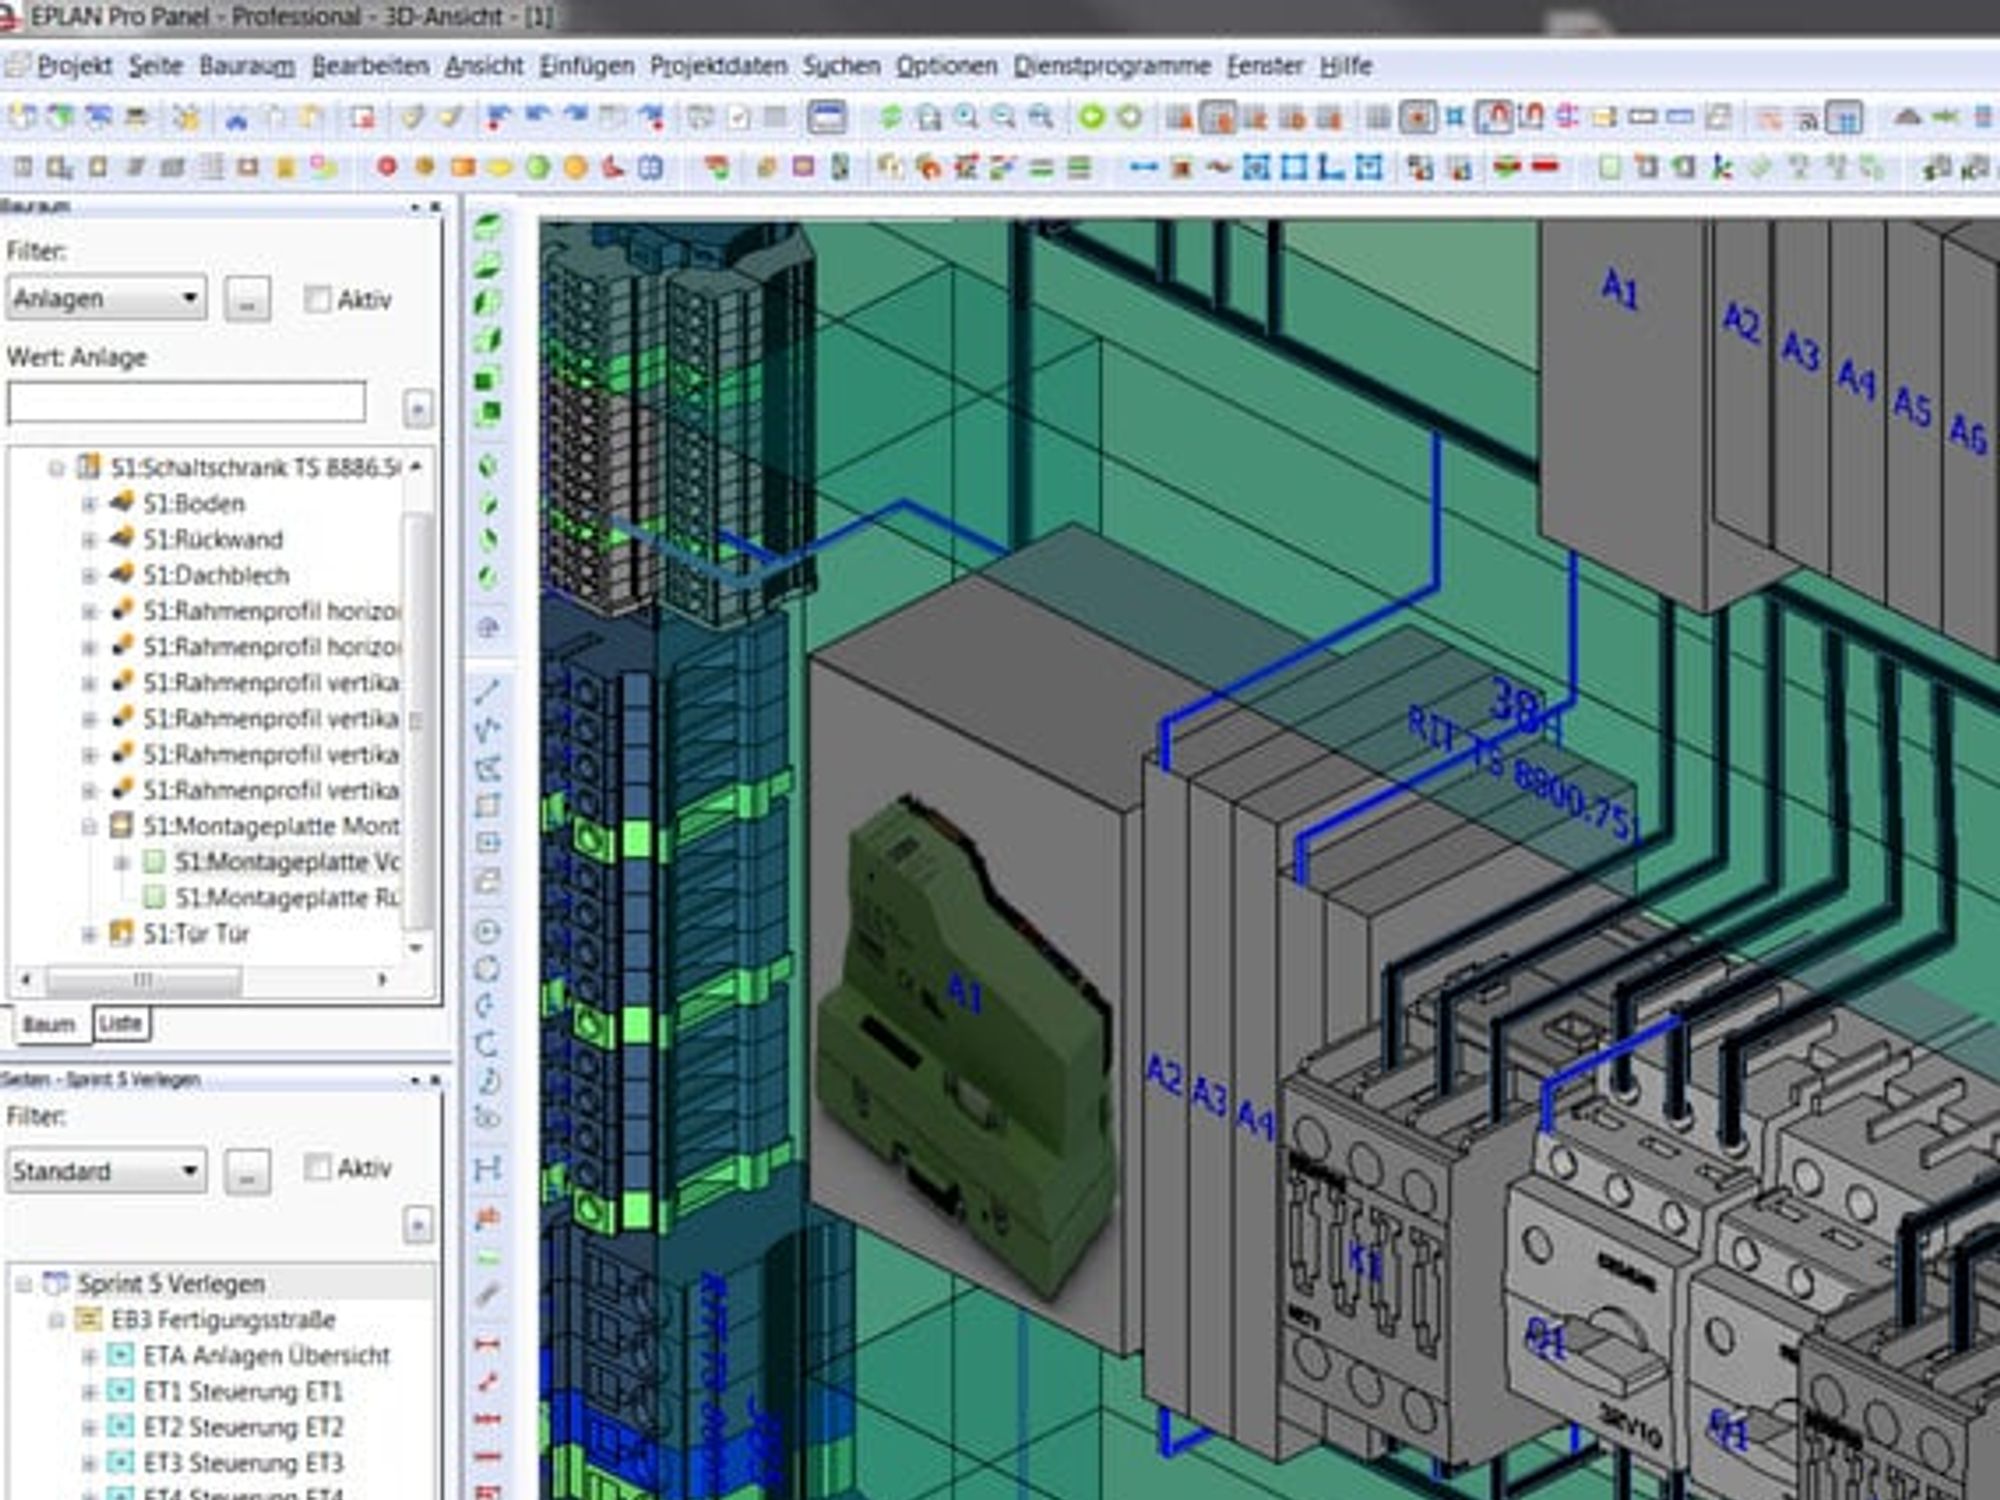Switch to the Liste tab
Viewport: 2000px width, 1500px height.
(x=121, y=1023)
